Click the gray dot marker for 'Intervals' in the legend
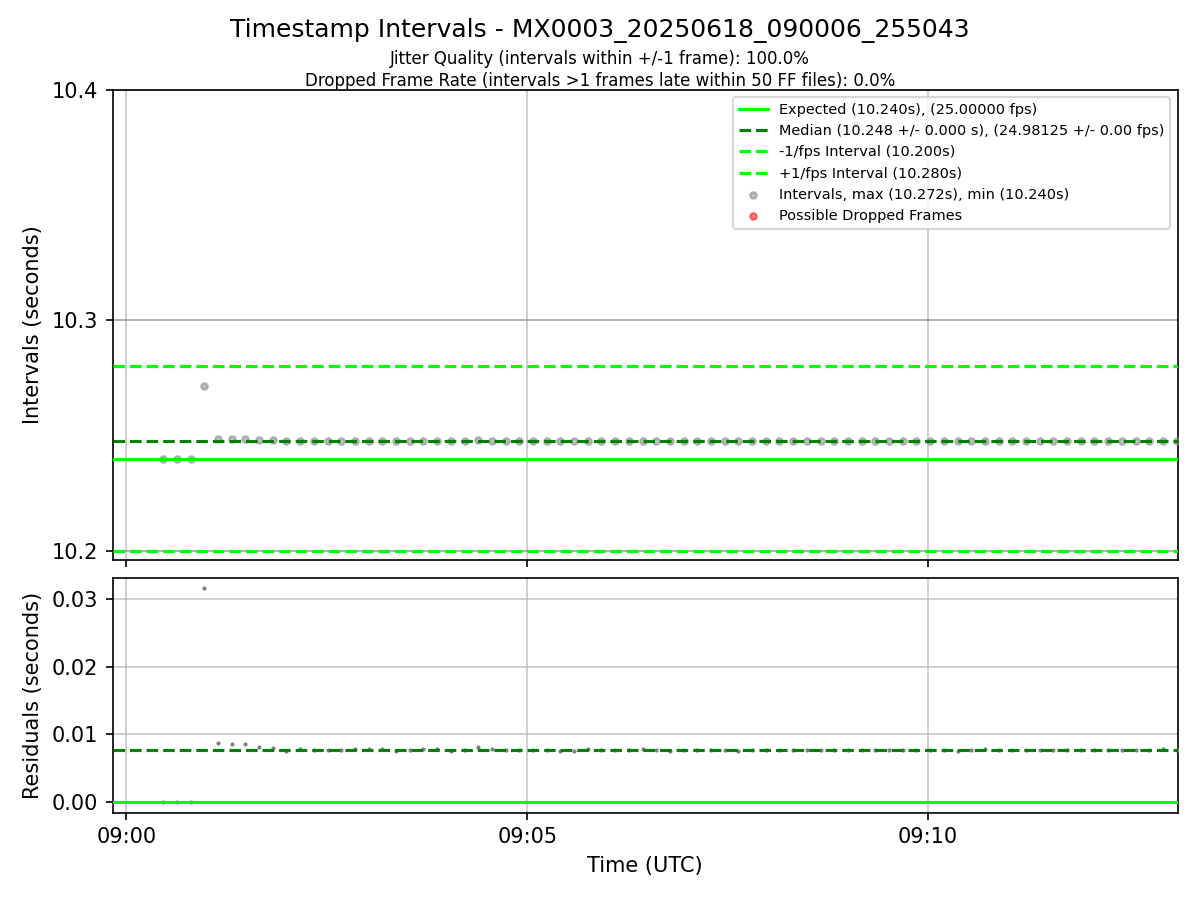Viewport: 1200px width, 900px height. pyautogui.click(x=754, y=195)
